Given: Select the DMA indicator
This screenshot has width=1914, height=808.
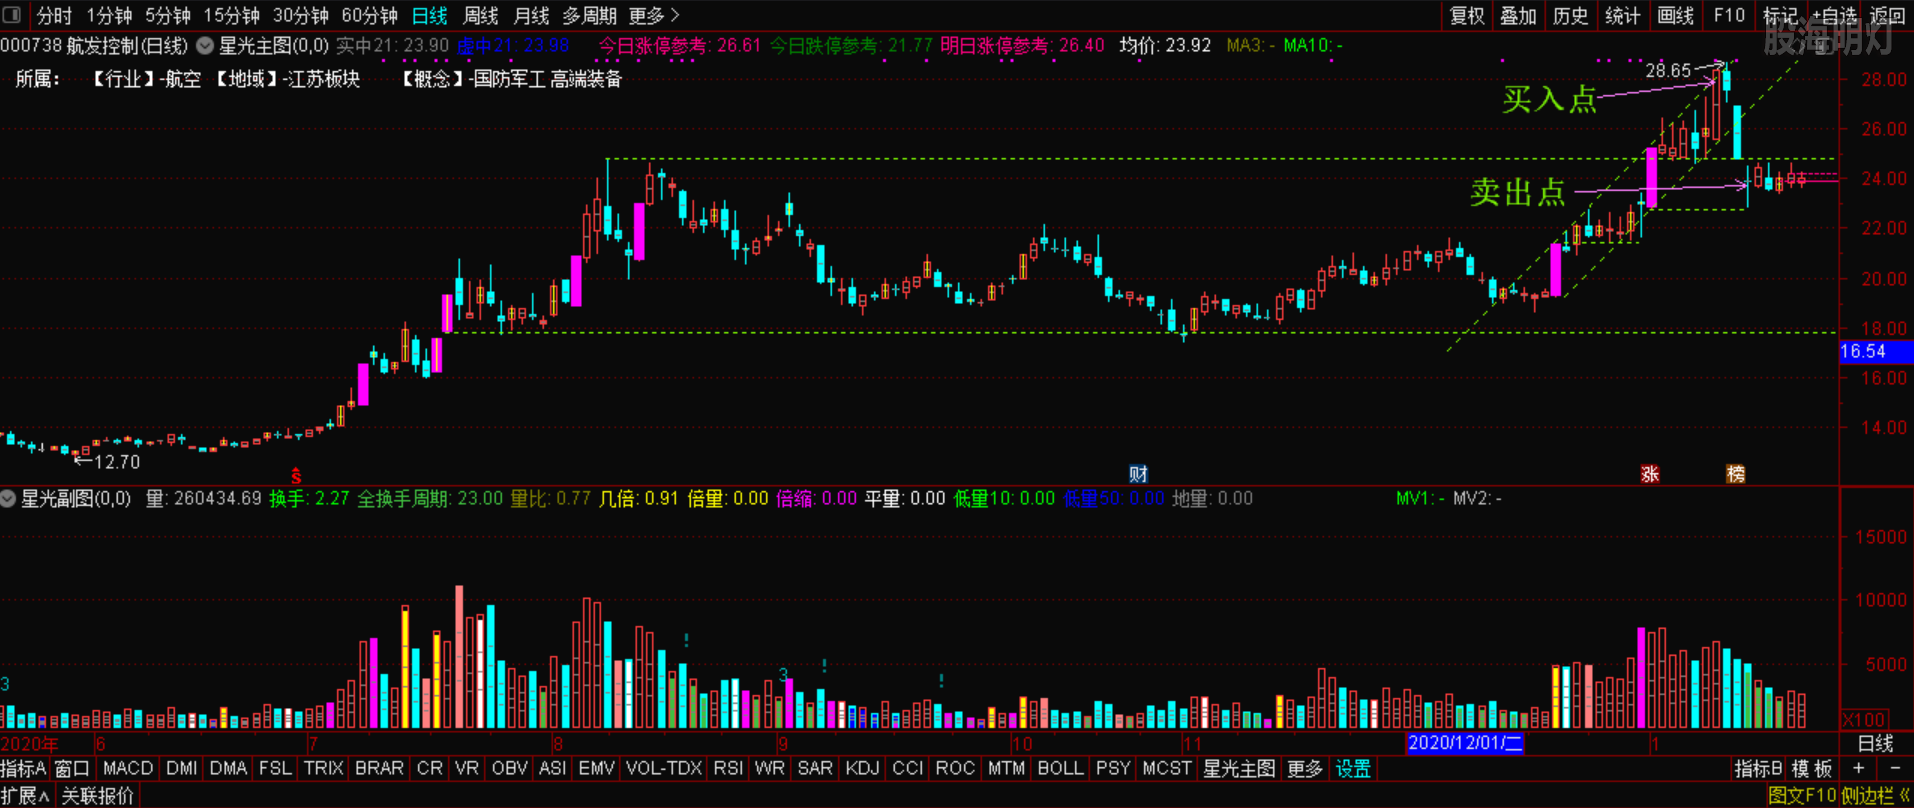Looking at the screenshot, I should click(x=228, y=769).
